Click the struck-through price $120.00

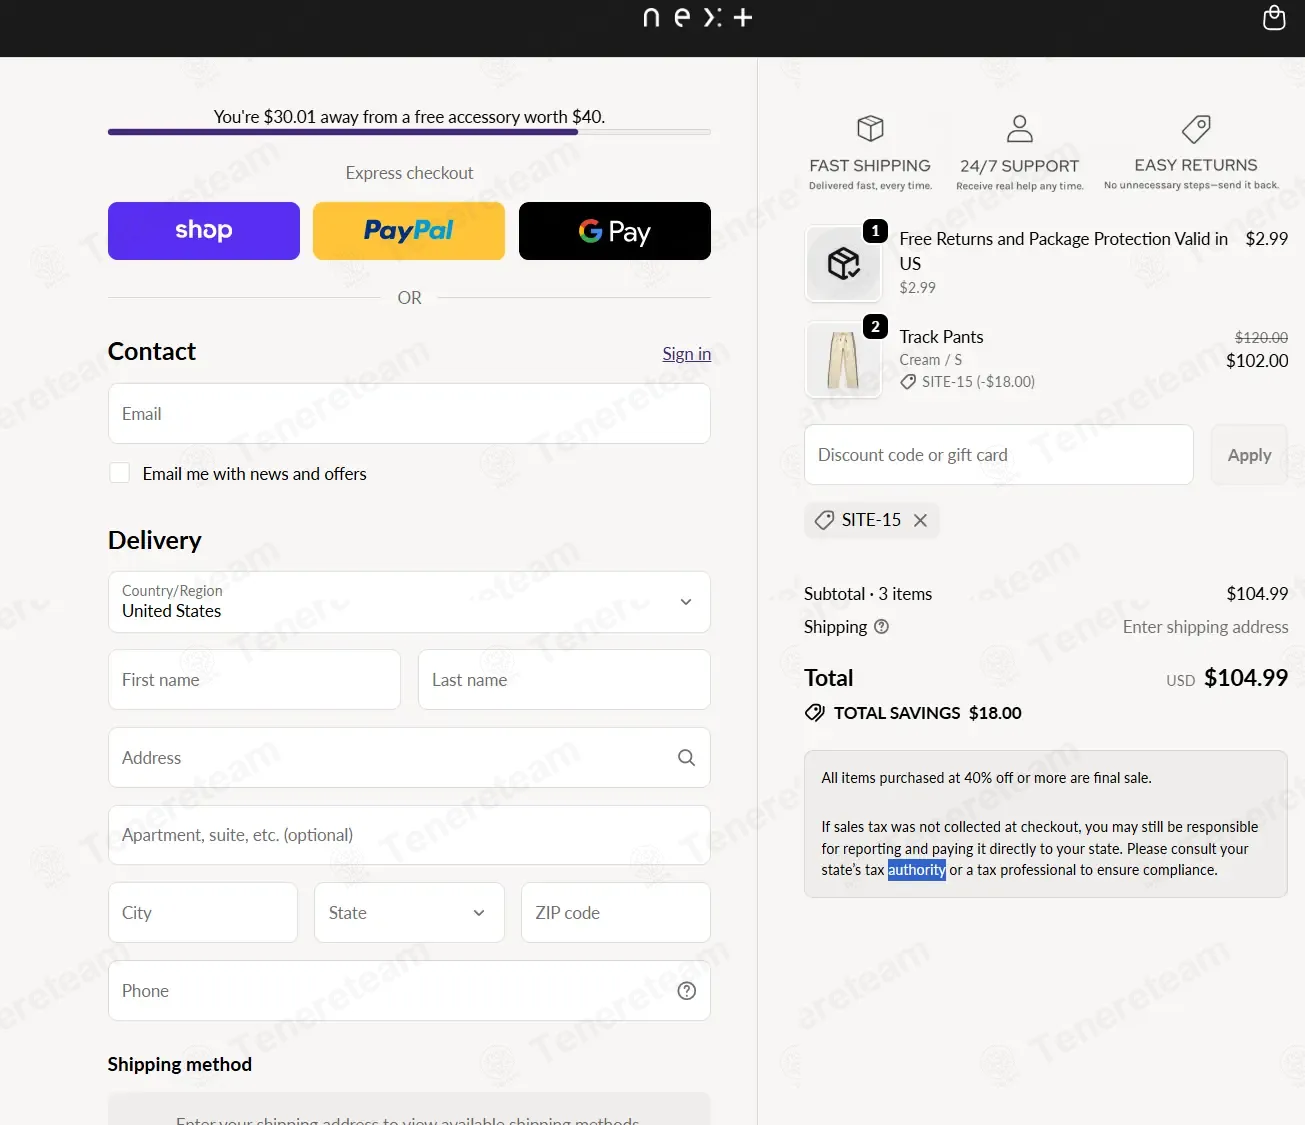coord(1262,338)
